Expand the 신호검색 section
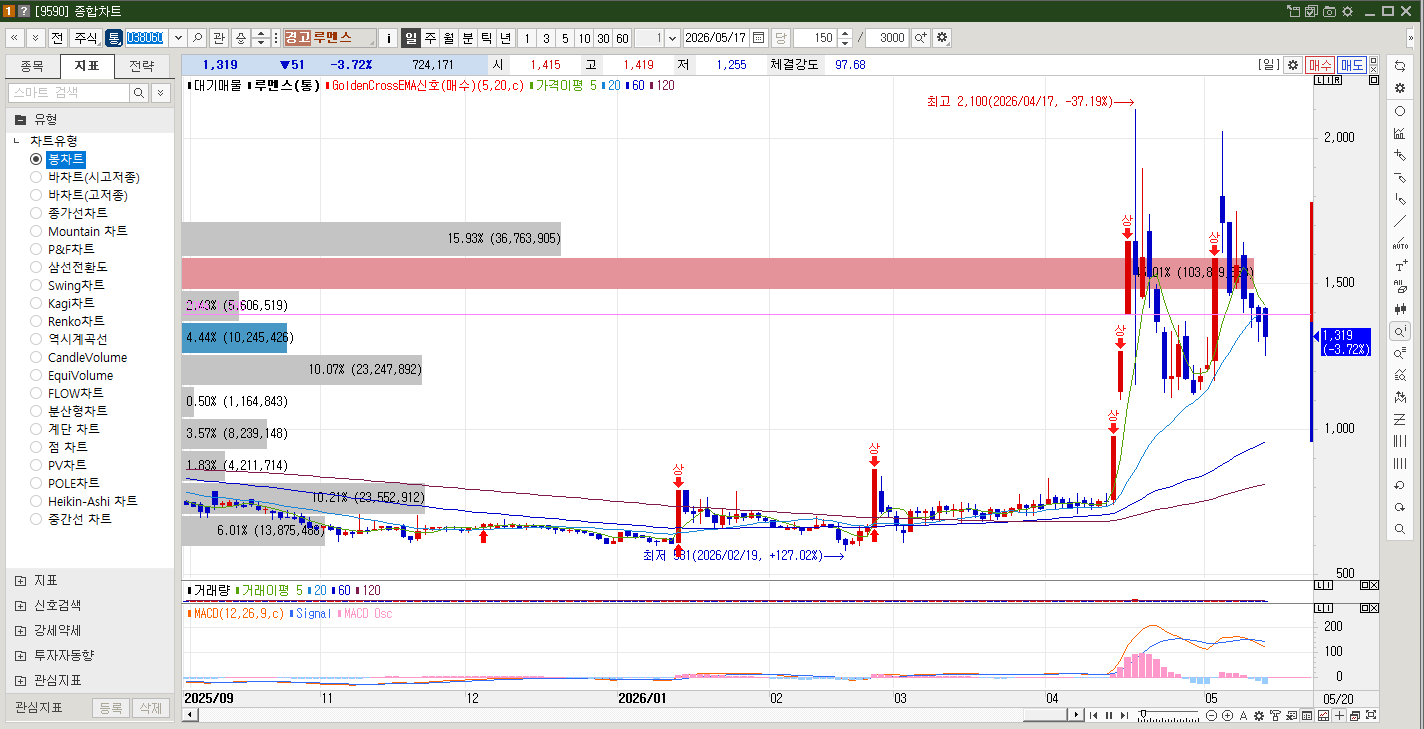This screenshot has height=729, width=1424. pos(20,605)
